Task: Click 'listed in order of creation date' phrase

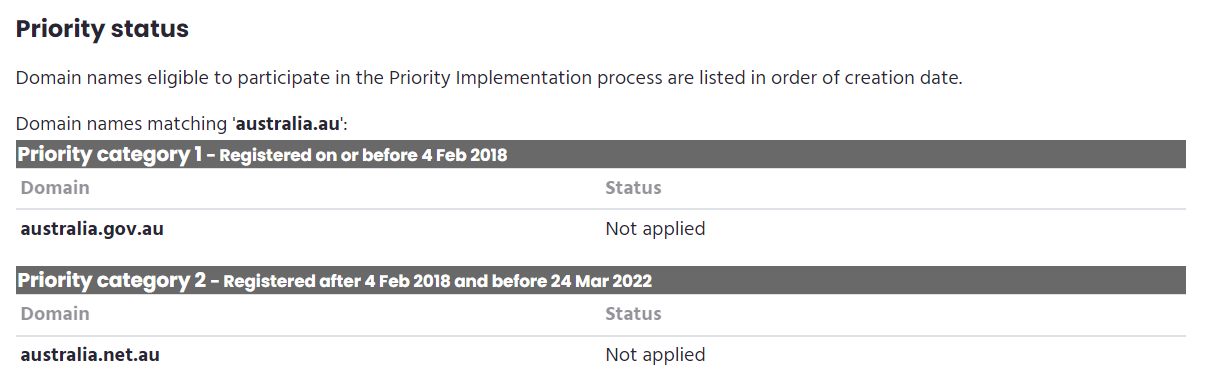Action: (x=830, y=78)
